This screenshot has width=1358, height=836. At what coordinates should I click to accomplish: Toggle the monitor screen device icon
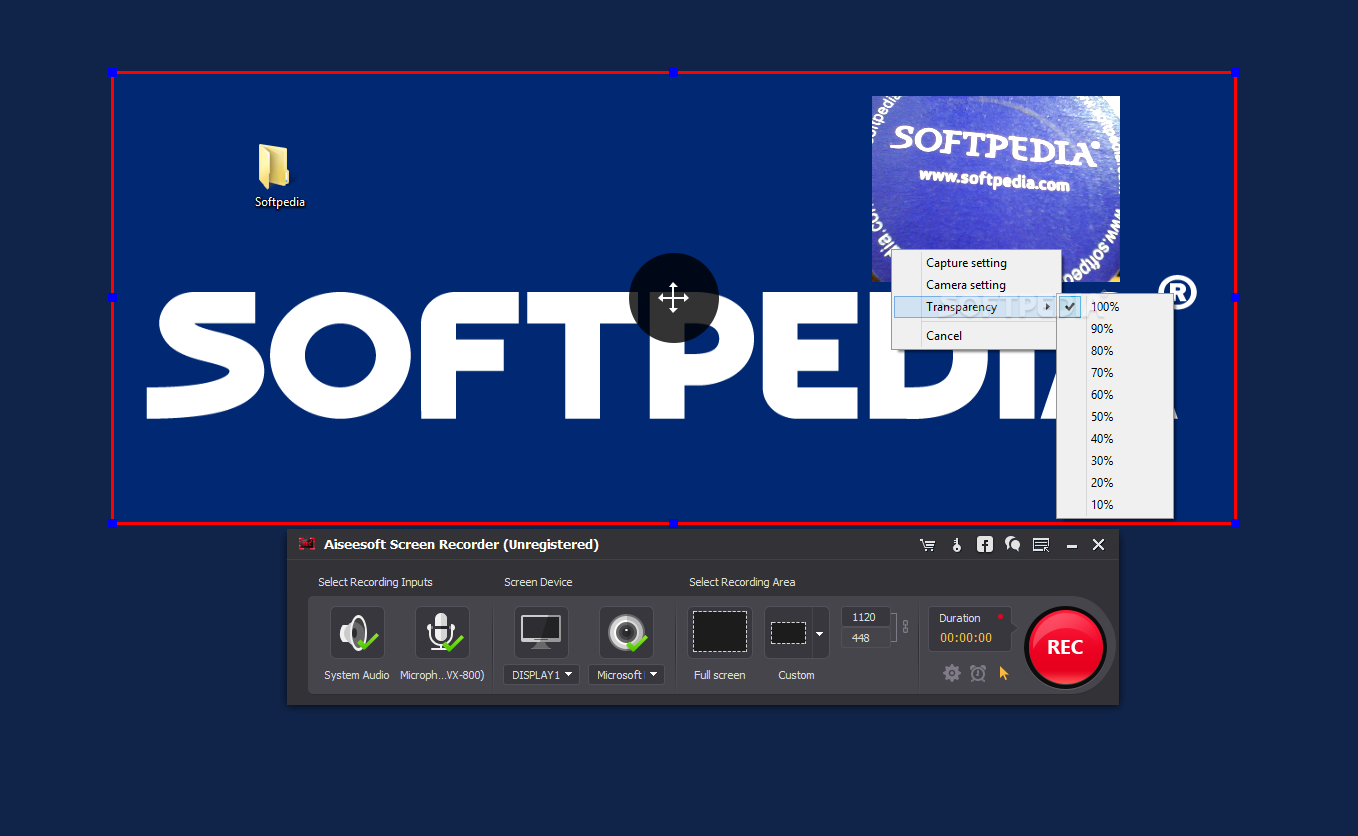click(x=541, y=632)
